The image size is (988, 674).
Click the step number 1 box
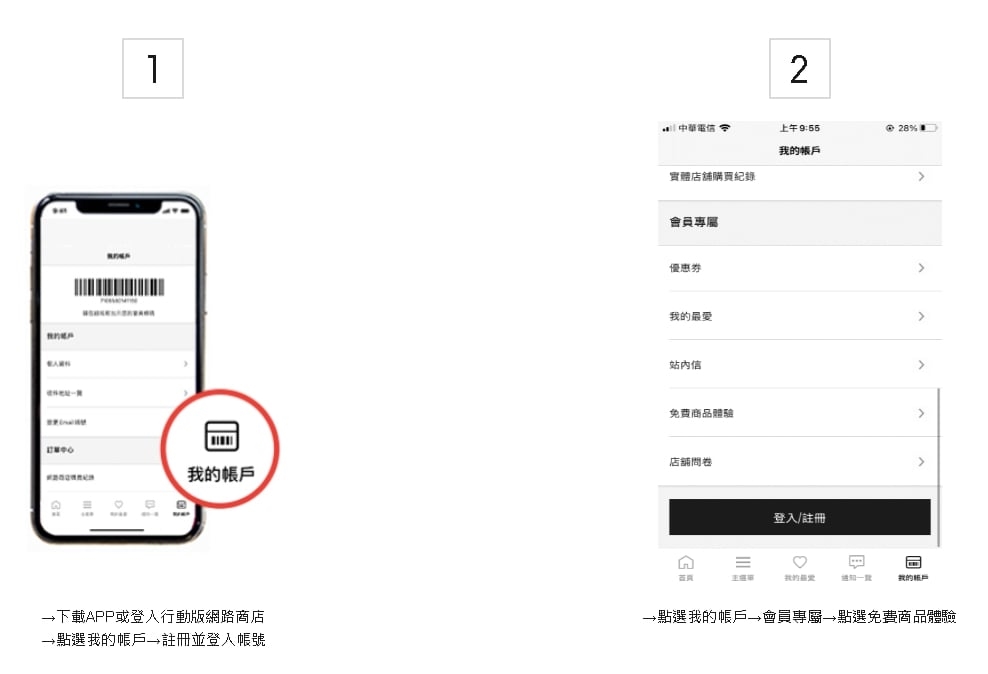point(153,69)
